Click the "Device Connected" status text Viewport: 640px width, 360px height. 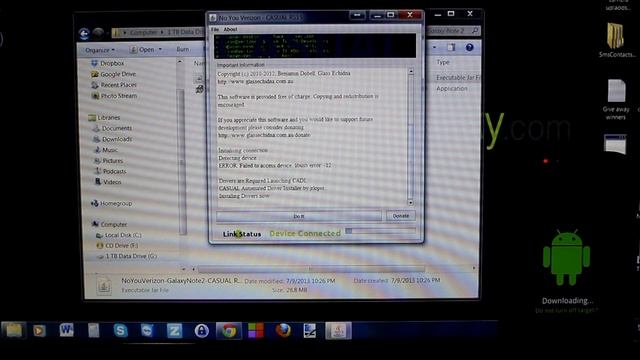(x=305, y=233)
